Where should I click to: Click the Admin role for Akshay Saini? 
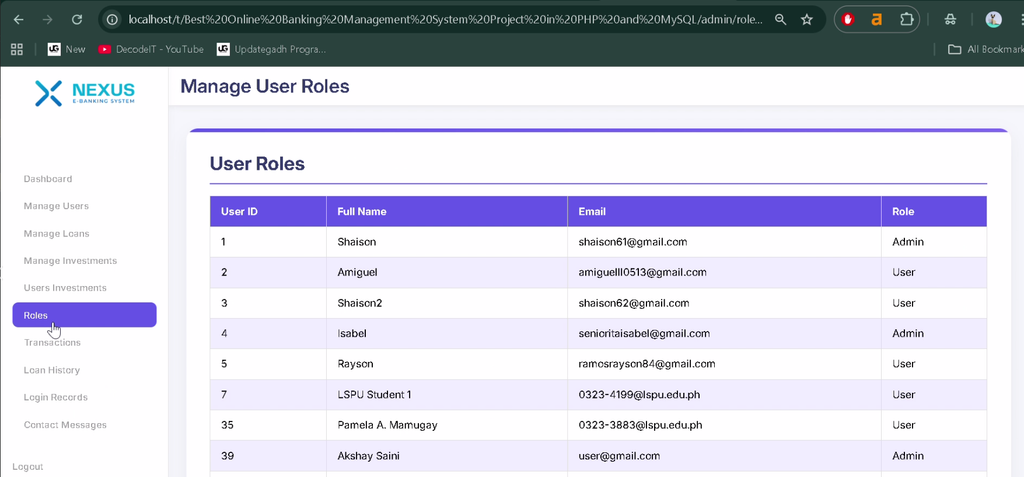click(x=908, y=455)
